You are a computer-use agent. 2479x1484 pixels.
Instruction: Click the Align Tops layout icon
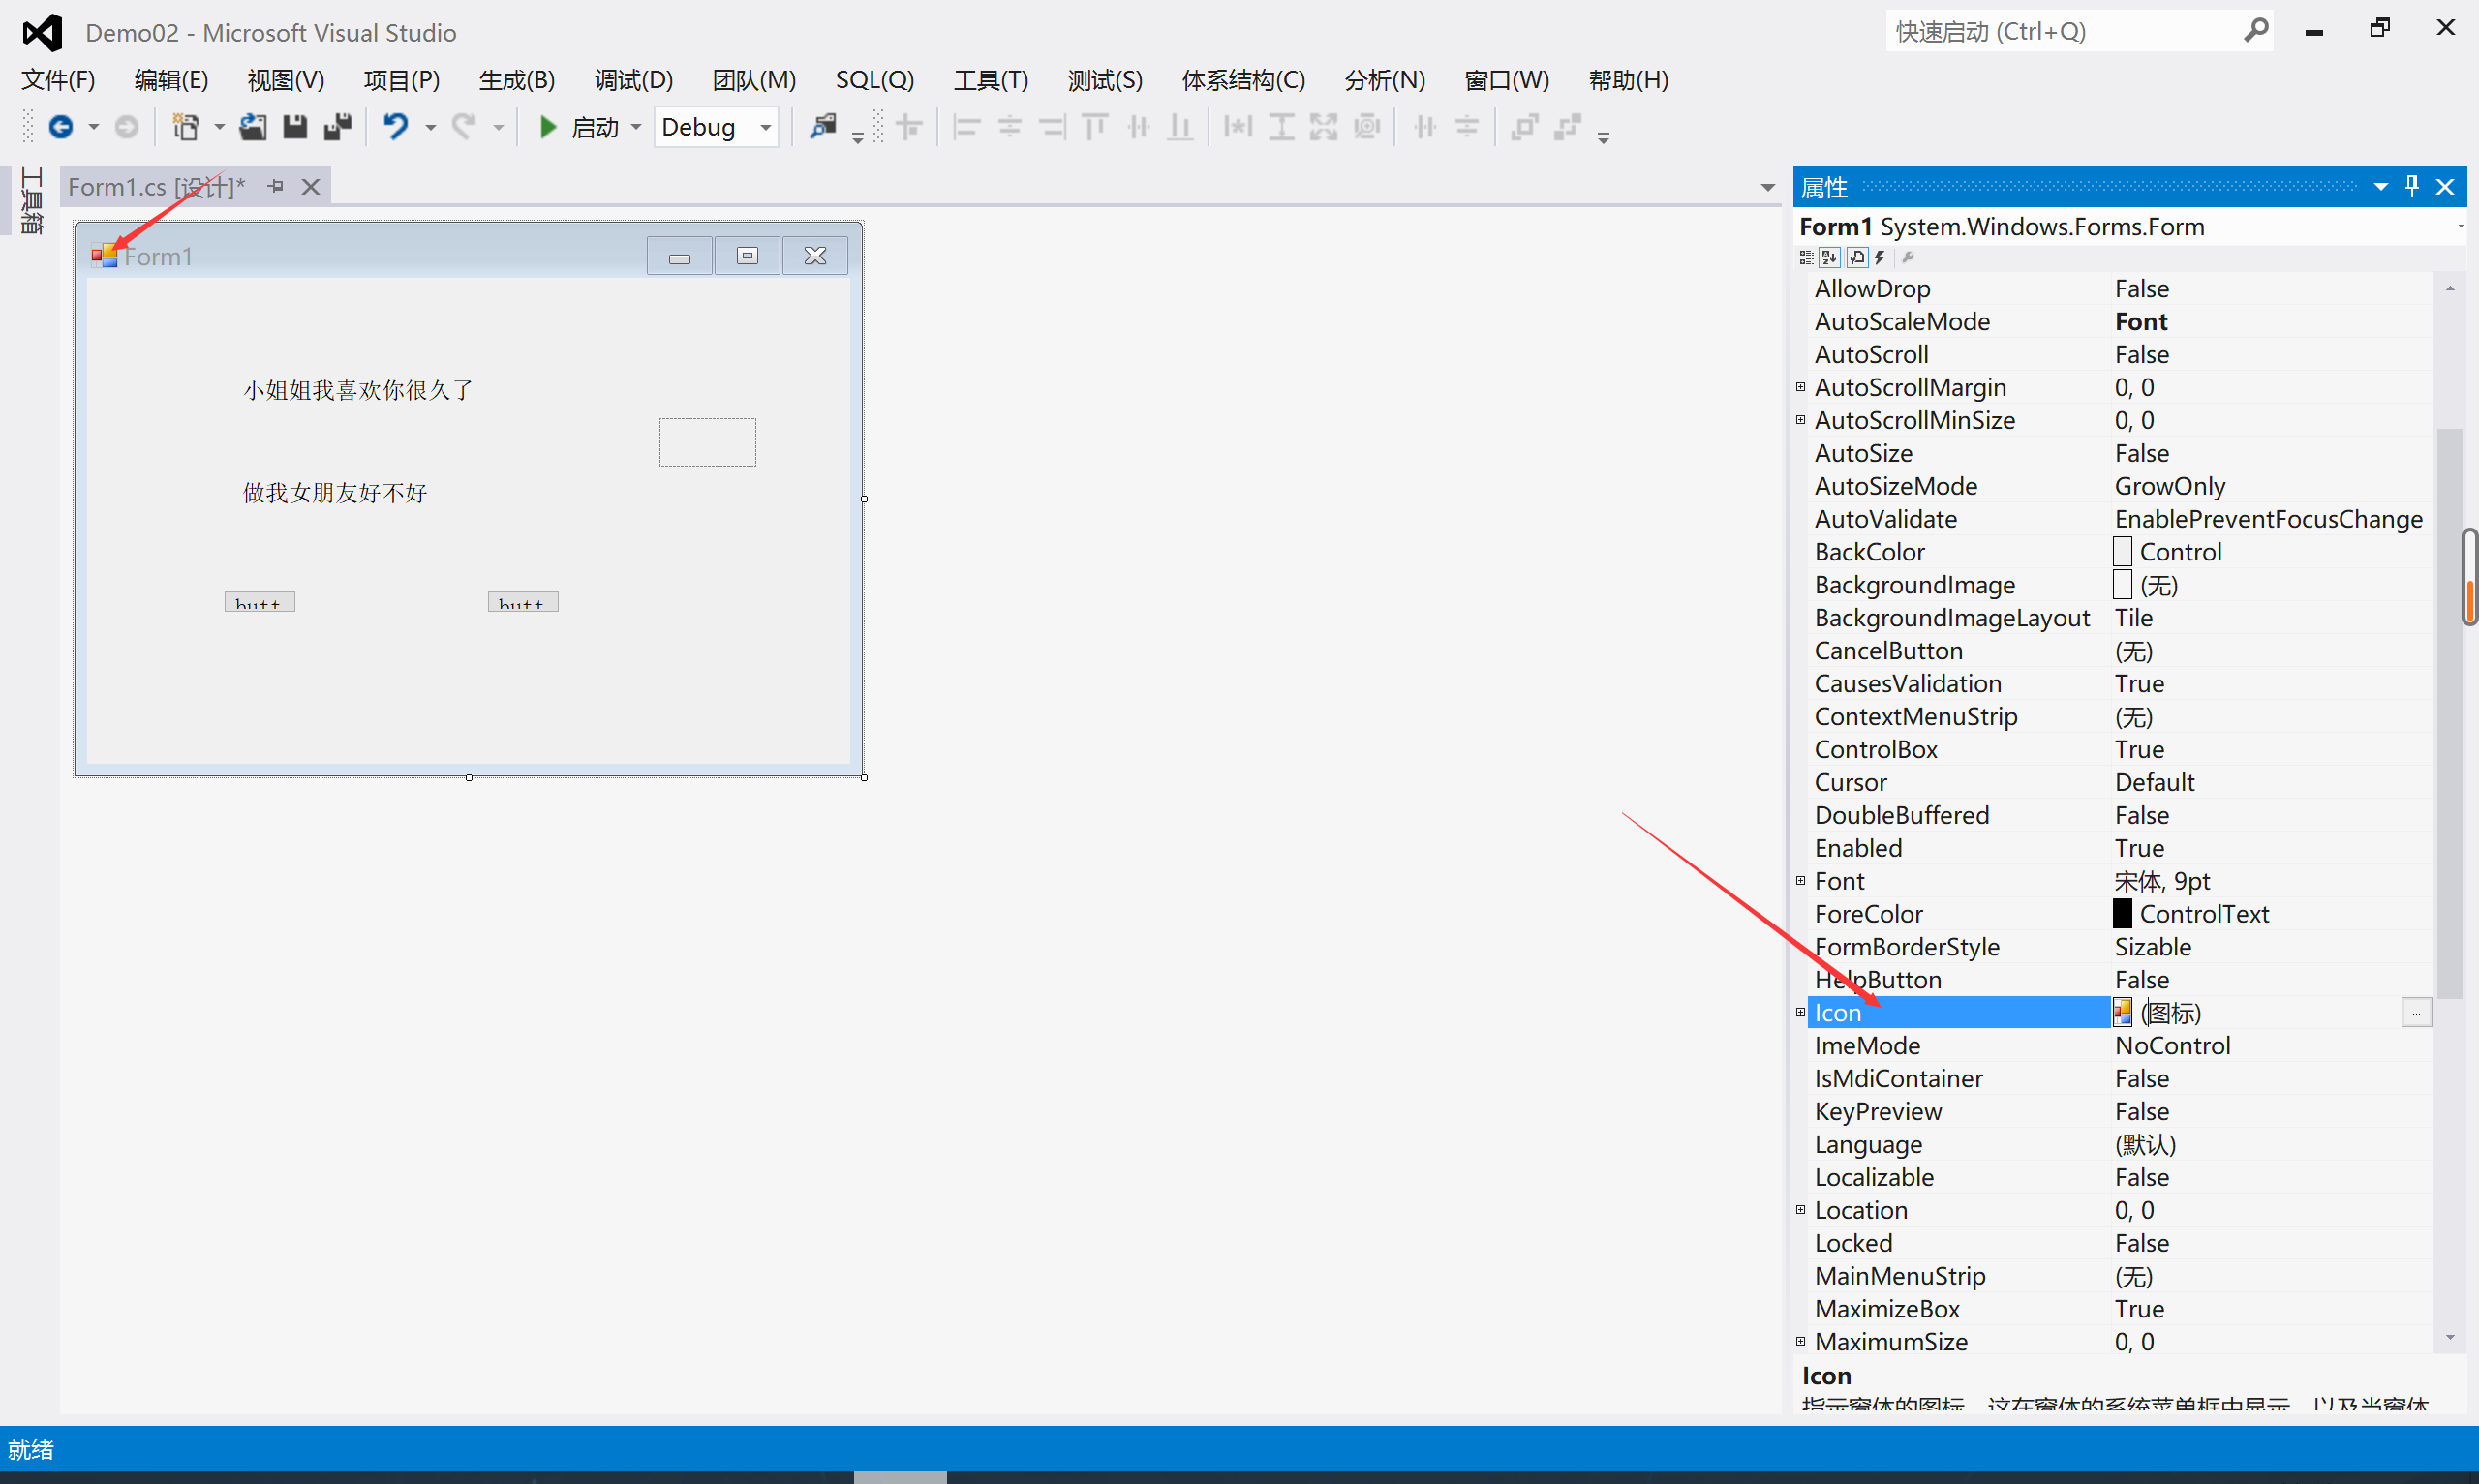(x=1095, y=127)
